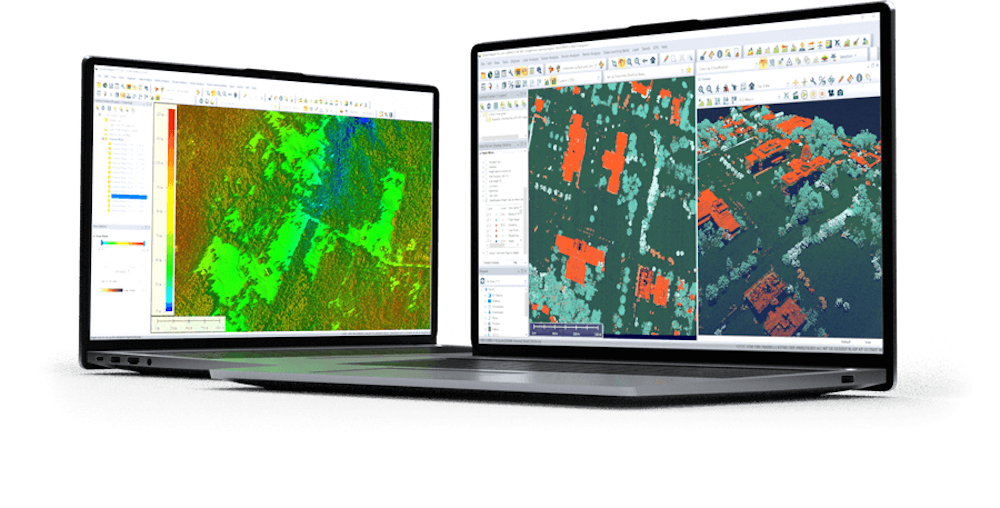Screen dimensions: 1000x508
Task: Open 3D viewer wrench settings icon
Action: pos(813,81)
